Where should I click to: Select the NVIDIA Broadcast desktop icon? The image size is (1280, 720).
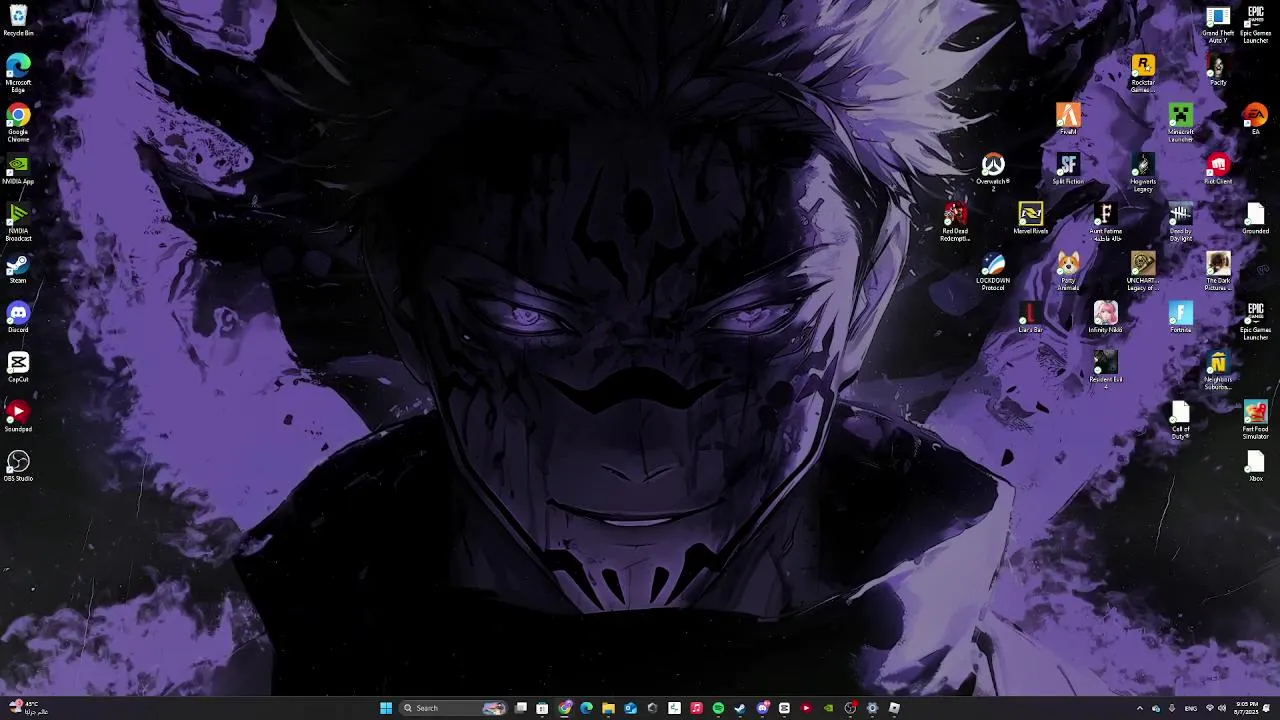point(18,222)
